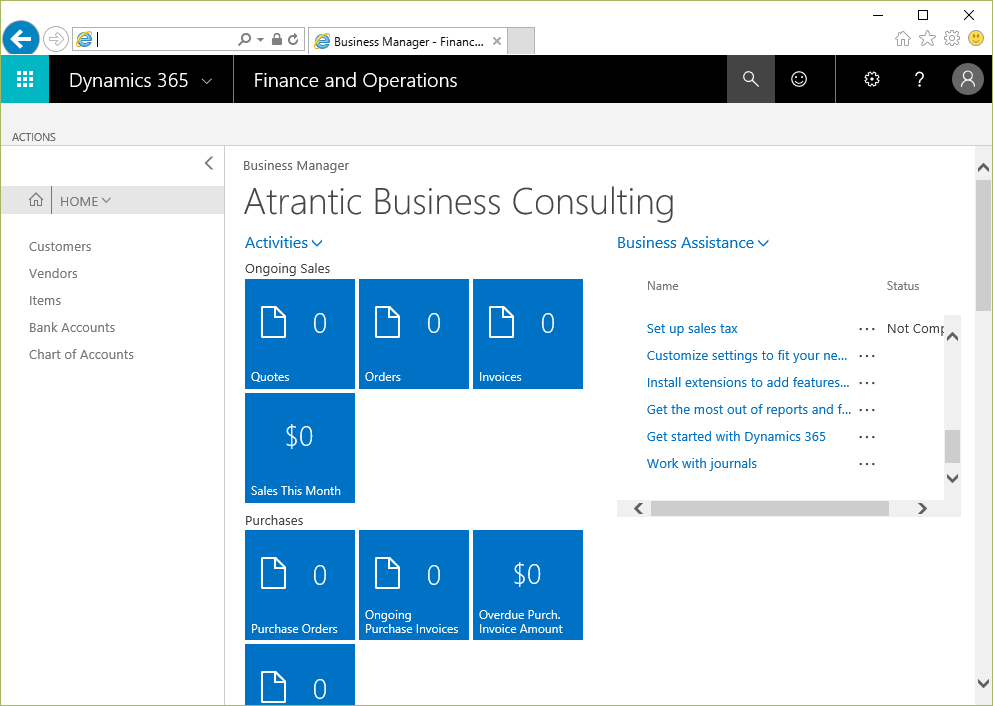Go to Customers in the navigation pane
Viewport: 993px width, 706px height.
[60, 246]
